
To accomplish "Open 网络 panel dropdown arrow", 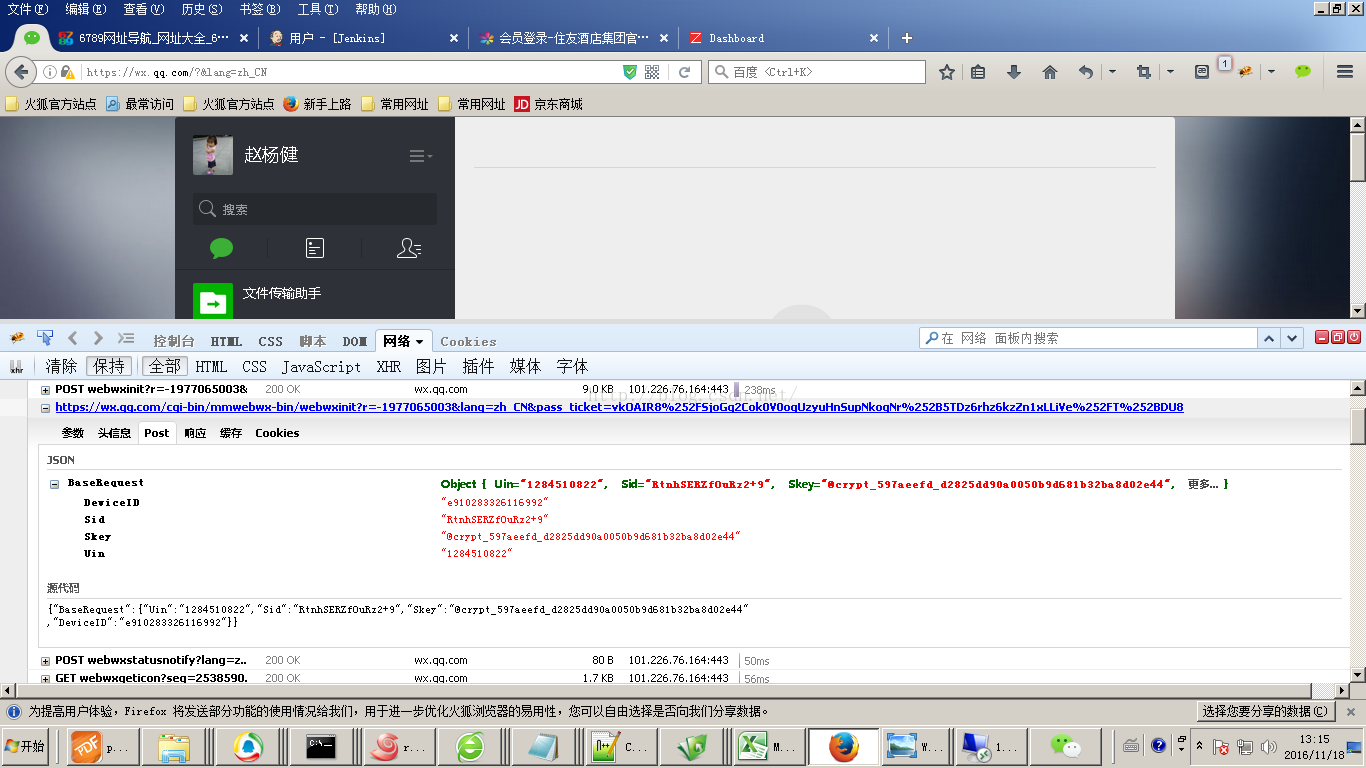I will click(x=420, y=342).
